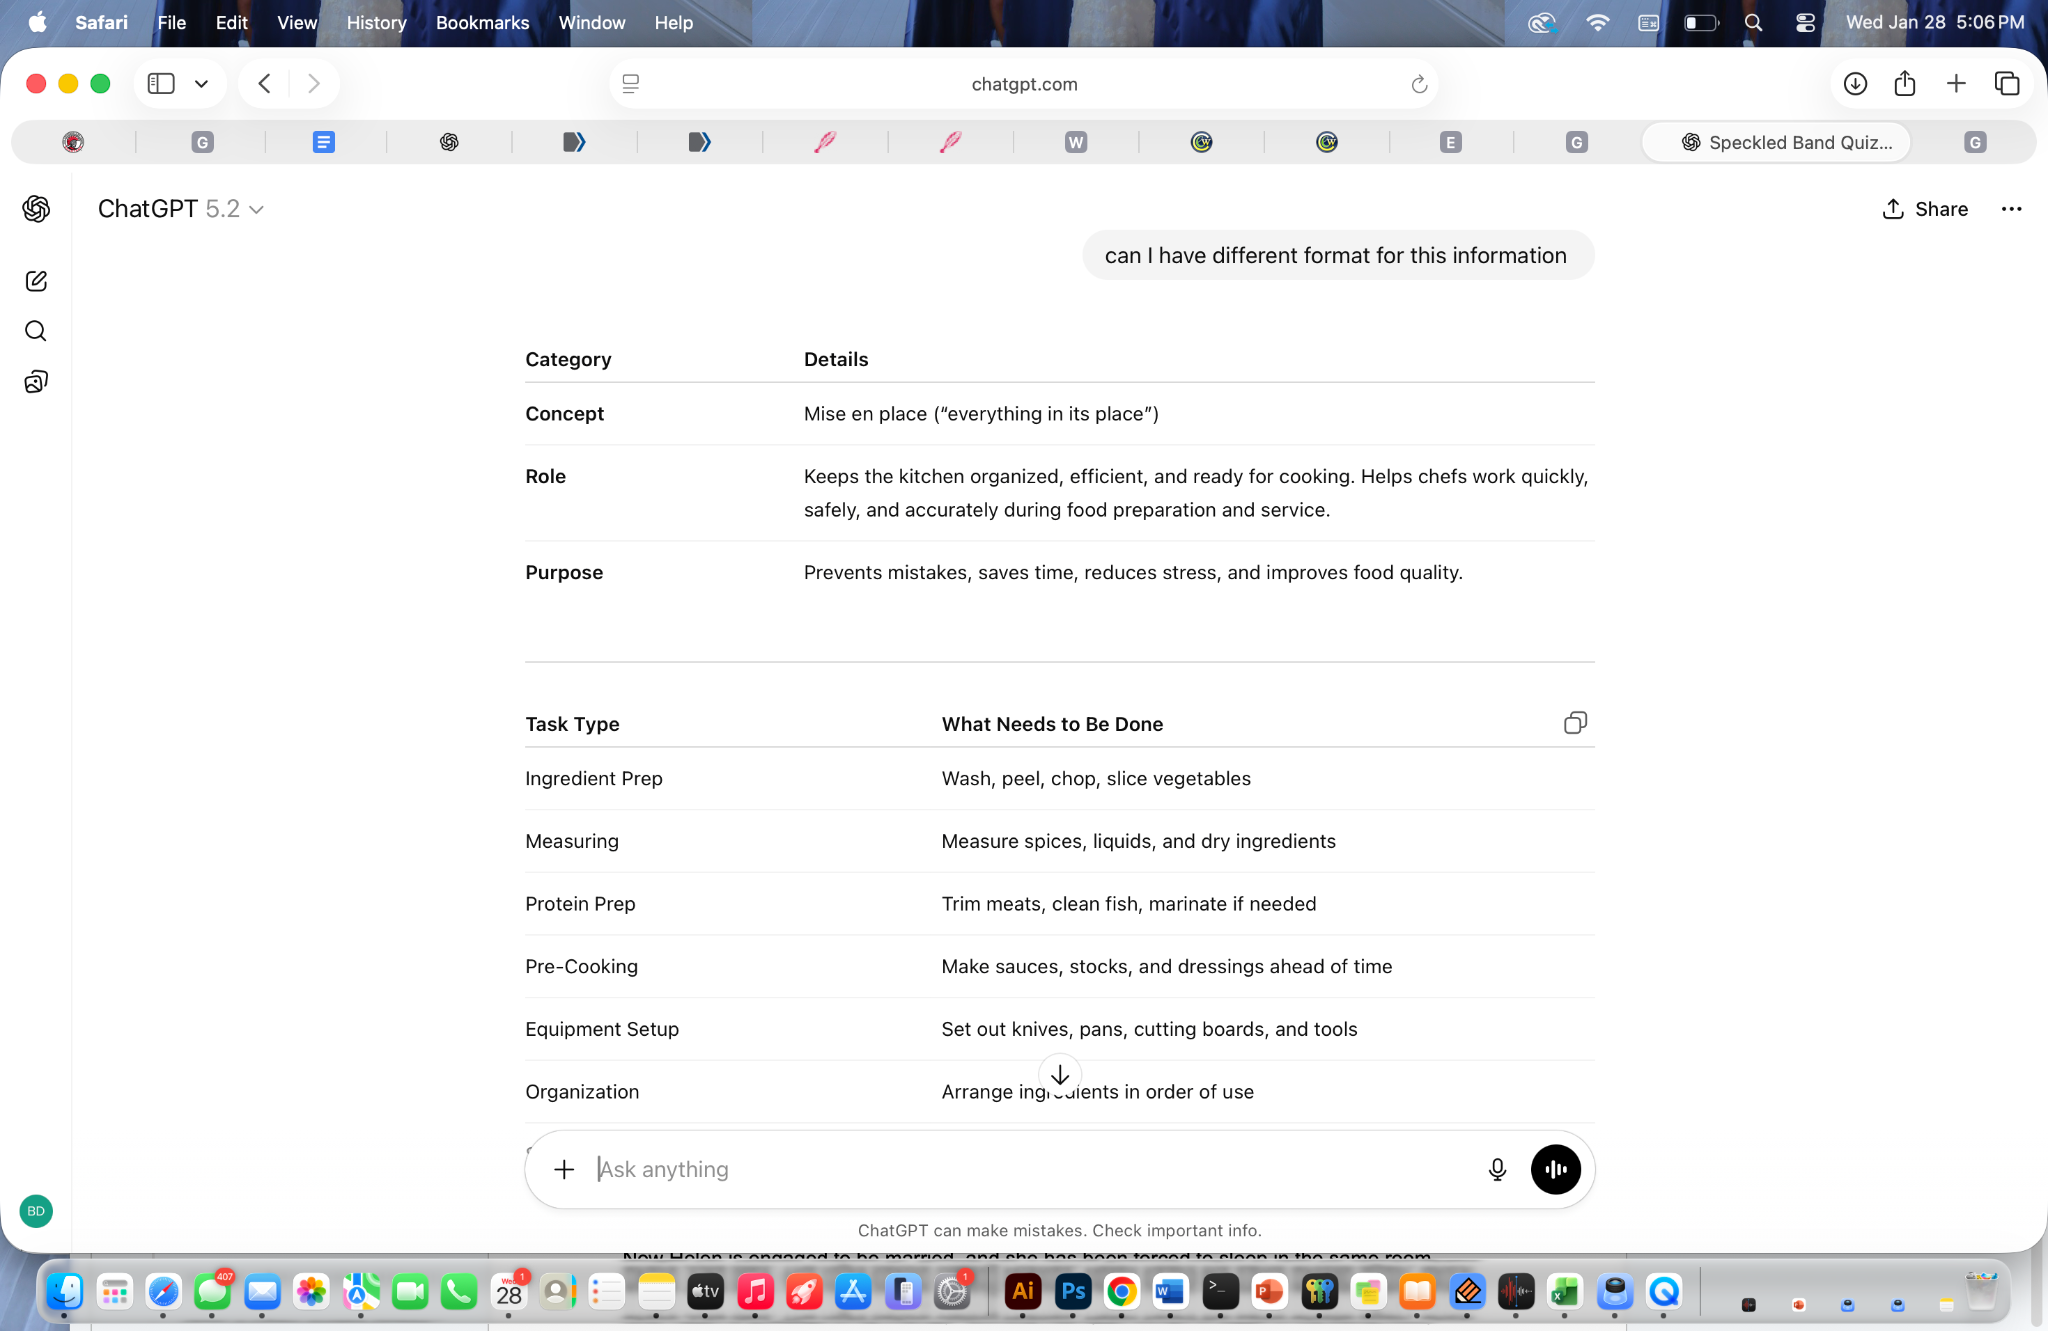Image resolution: width=2048 pixels, height=1331 pixels.
Task: Start voice mode with the black waveform button
Action: [1555, 1169]
